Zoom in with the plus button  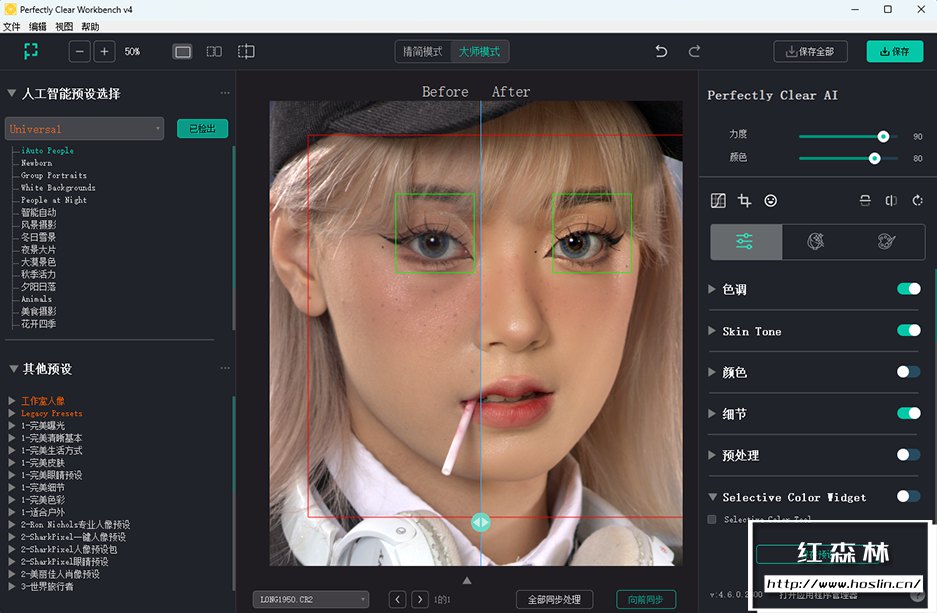coord(104,51)
